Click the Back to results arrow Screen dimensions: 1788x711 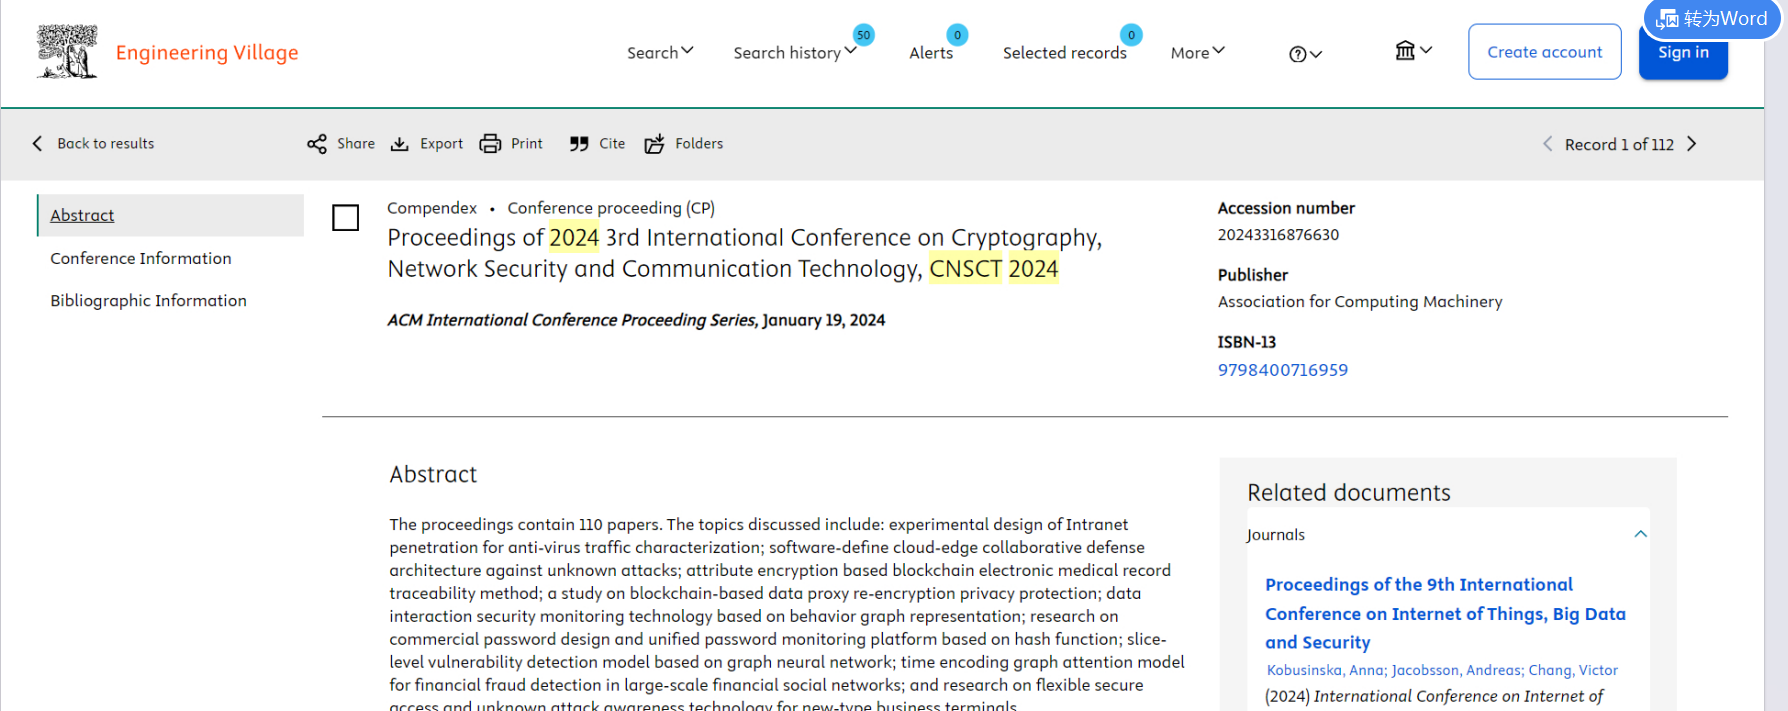(38, 144)
